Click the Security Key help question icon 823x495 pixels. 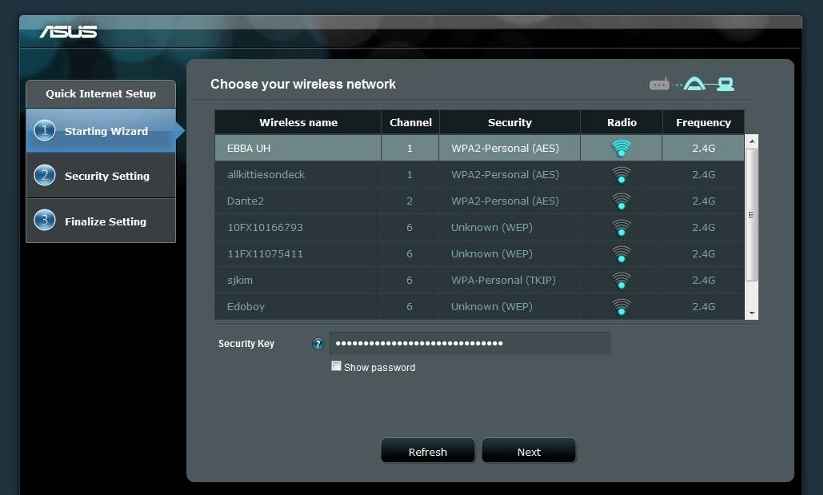coord(318,344)
